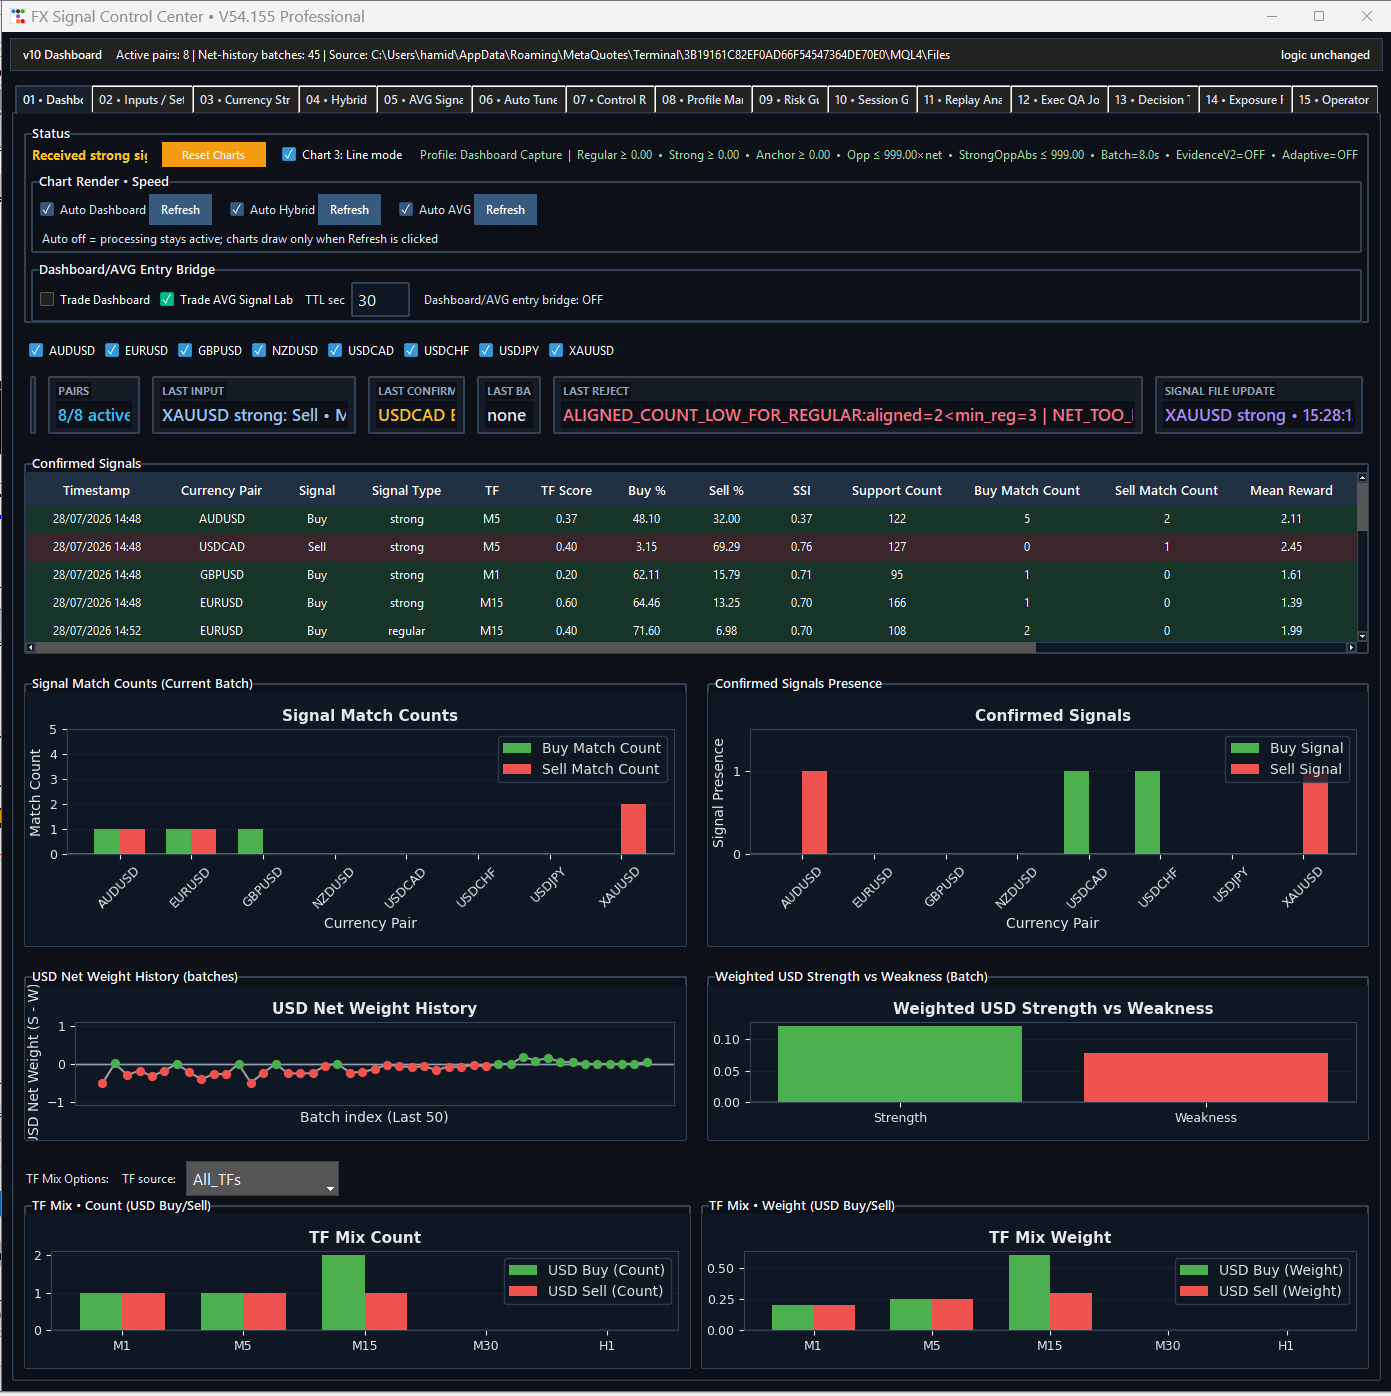Click the green Strength bar
1391x1396 pixels.
click(900, 1064)
